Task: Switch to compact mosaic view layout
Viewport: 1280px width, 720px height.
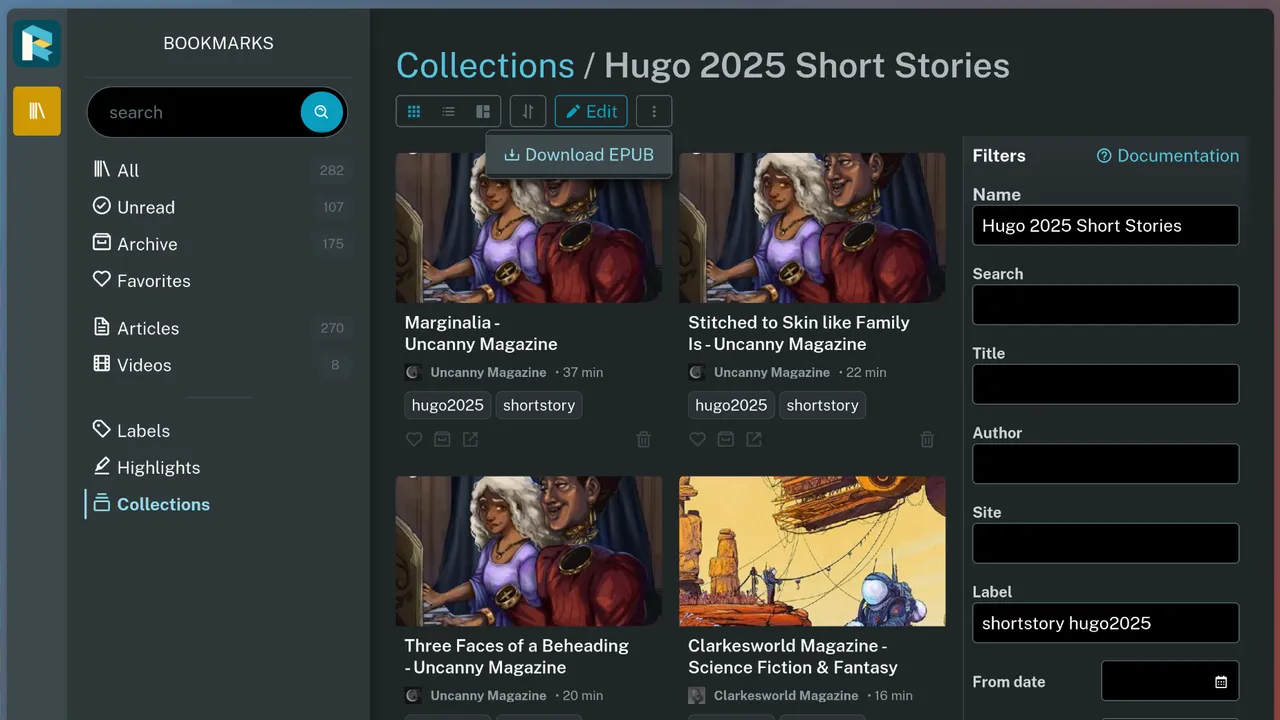Action: tap(483, 111)
